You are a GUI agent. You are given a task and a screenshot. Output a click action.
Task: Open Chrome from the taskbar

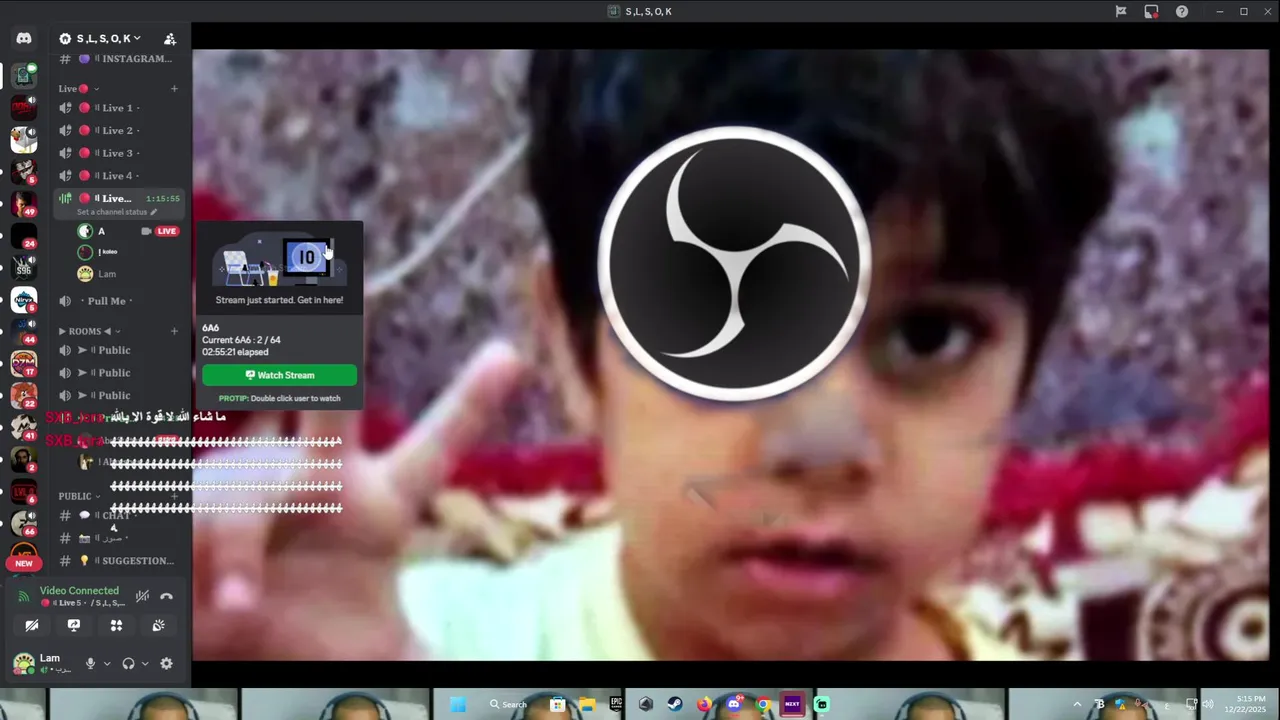point(763,704)
